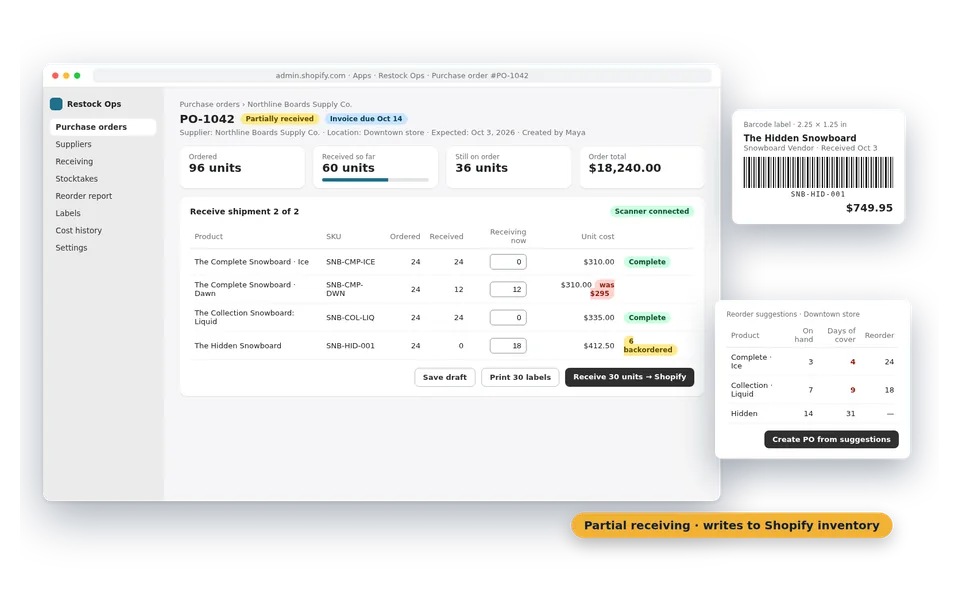Screen dimensions: 960x600
Task: Click the Unit cost column header
Action: (x=598, y=236)
